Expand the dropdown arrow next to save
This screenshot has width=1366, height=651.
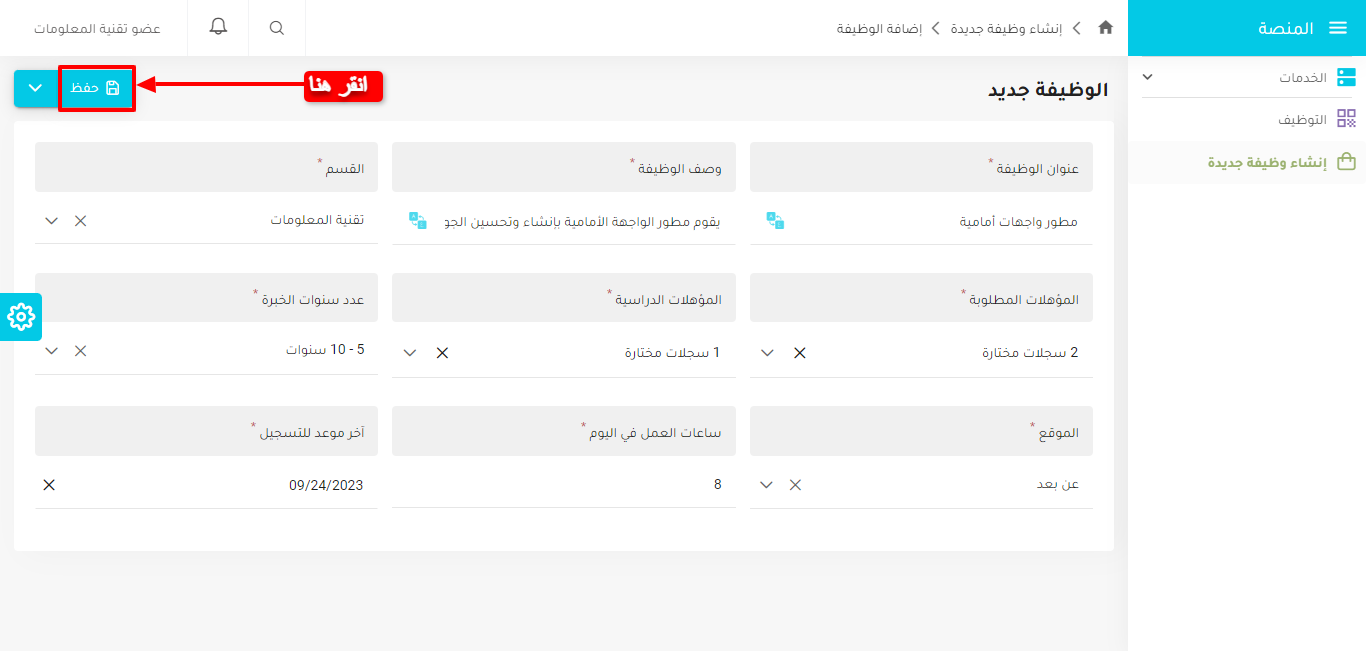[x=35, y=88]
